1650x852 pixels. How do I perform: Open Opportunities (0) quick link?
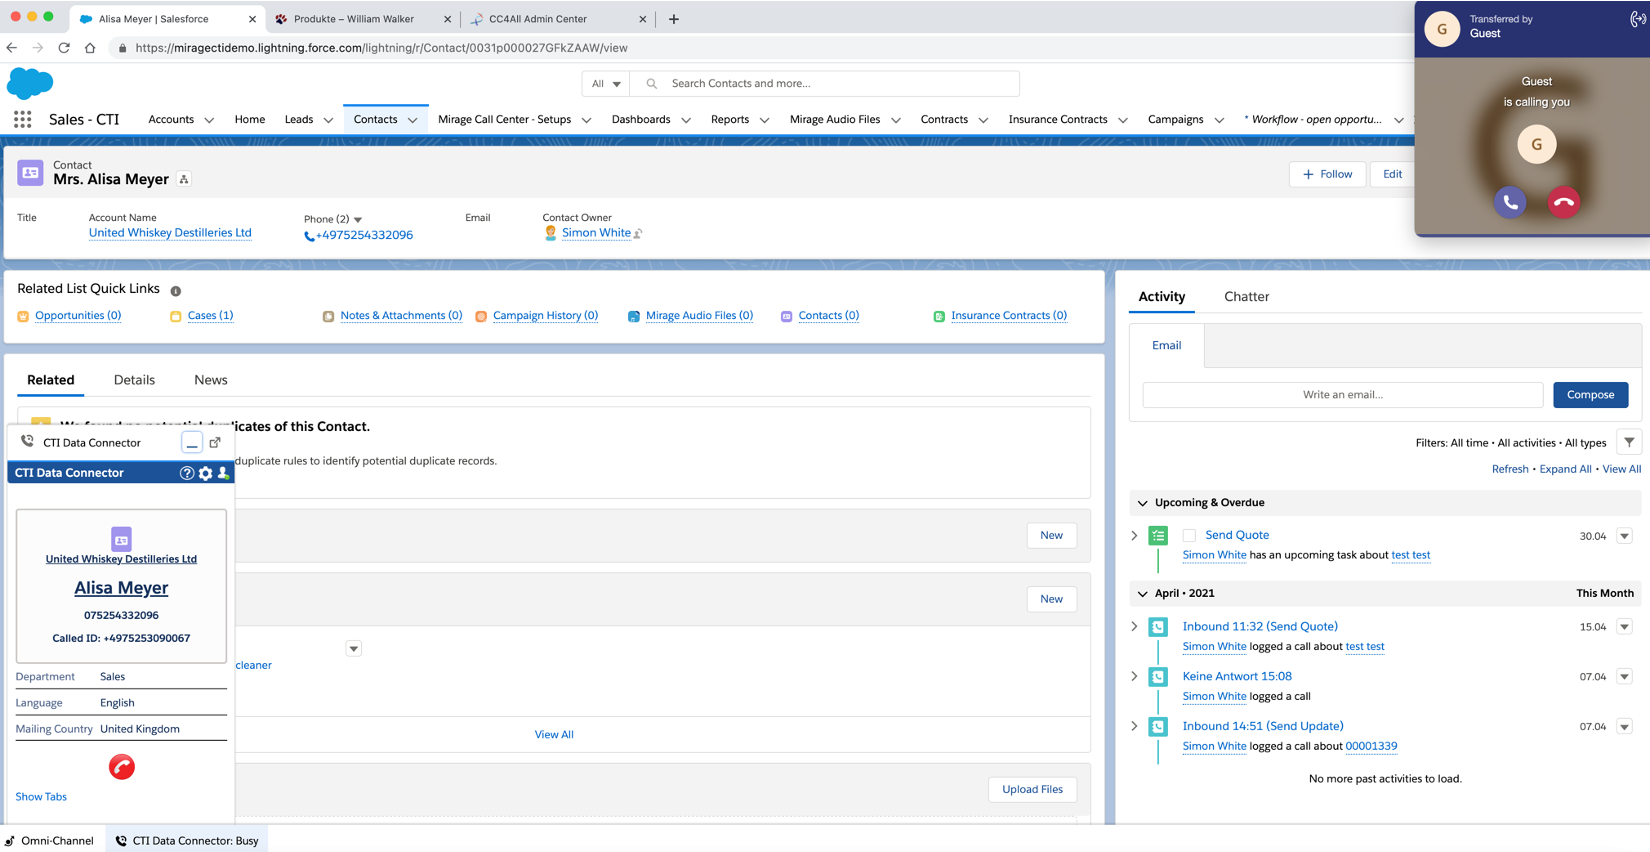click(x=78, y=316)
